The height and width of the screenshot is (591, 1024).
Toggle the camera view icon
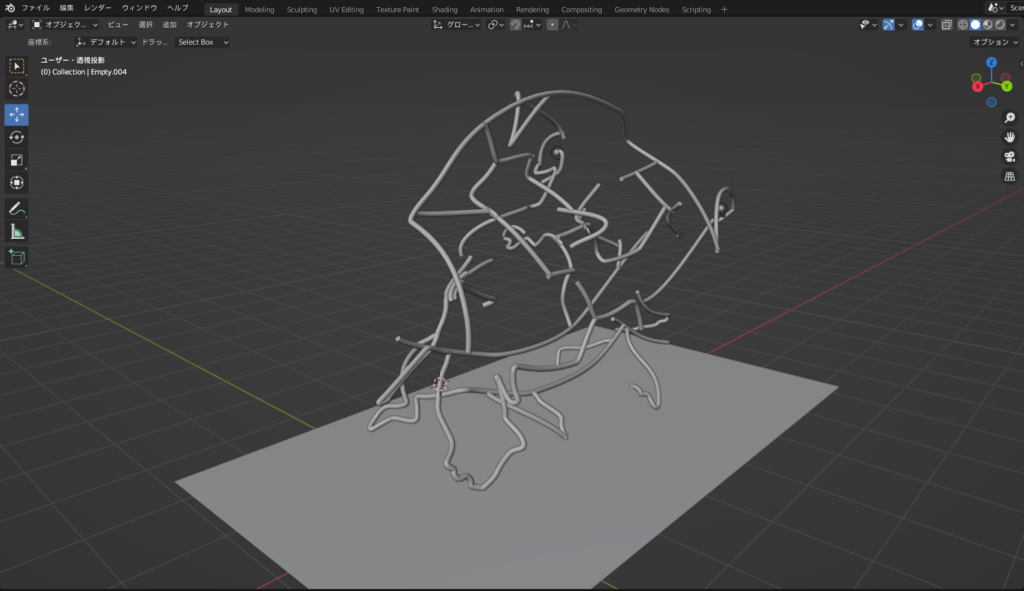pos(1010,157)
